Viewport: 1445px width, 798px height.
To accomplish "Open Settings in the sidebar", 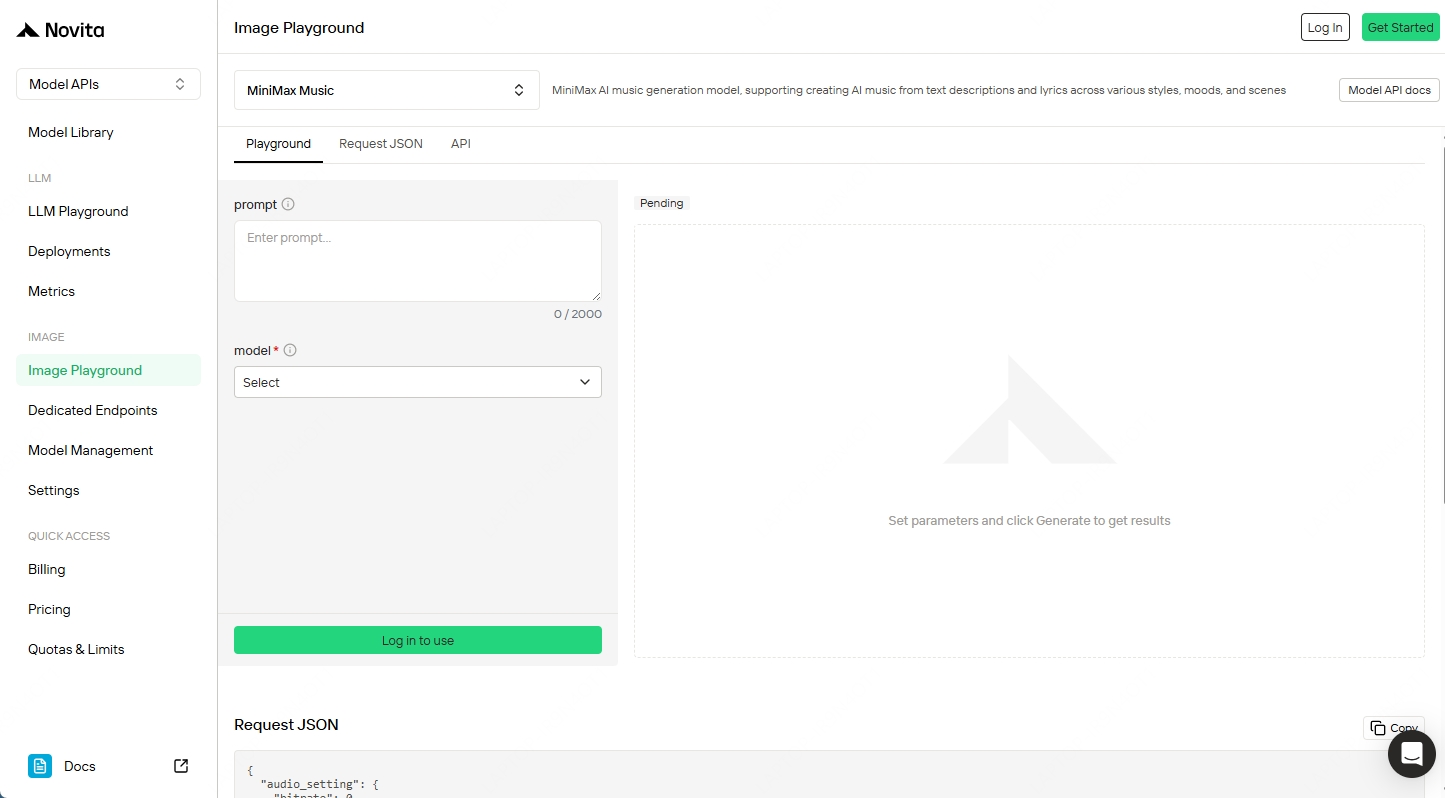I will [53, 490].
